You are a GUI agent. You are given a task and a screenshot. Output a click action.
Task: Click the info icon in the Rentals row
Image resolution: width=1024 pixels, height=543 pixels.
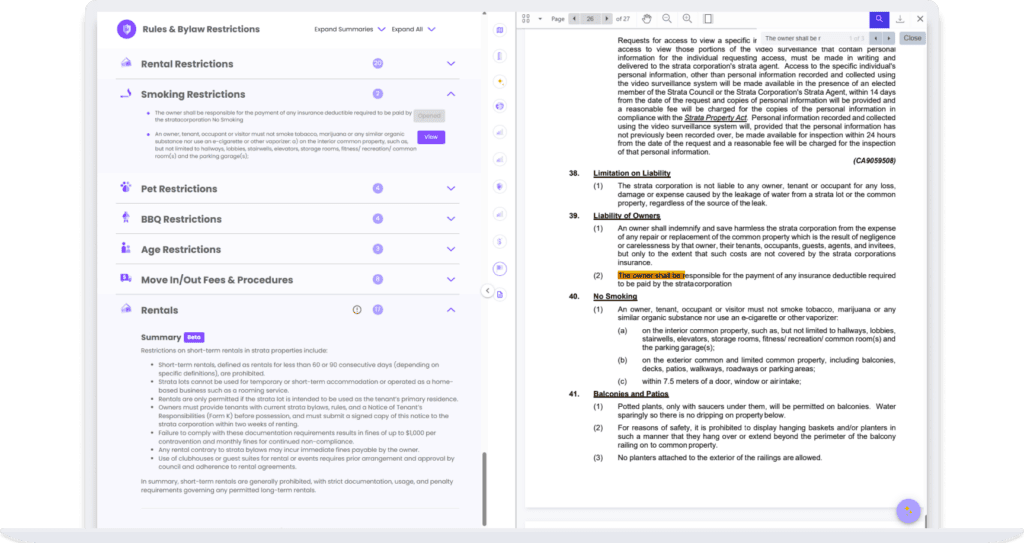click(x=357, y=310)
